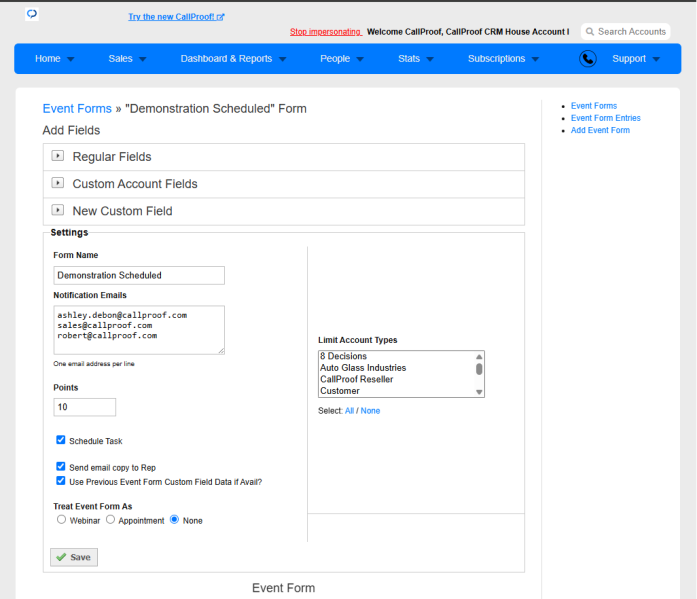Open the Home dropdown arrow
The height and width of the screenshot is (599, 697).
(x=71, y=59)
